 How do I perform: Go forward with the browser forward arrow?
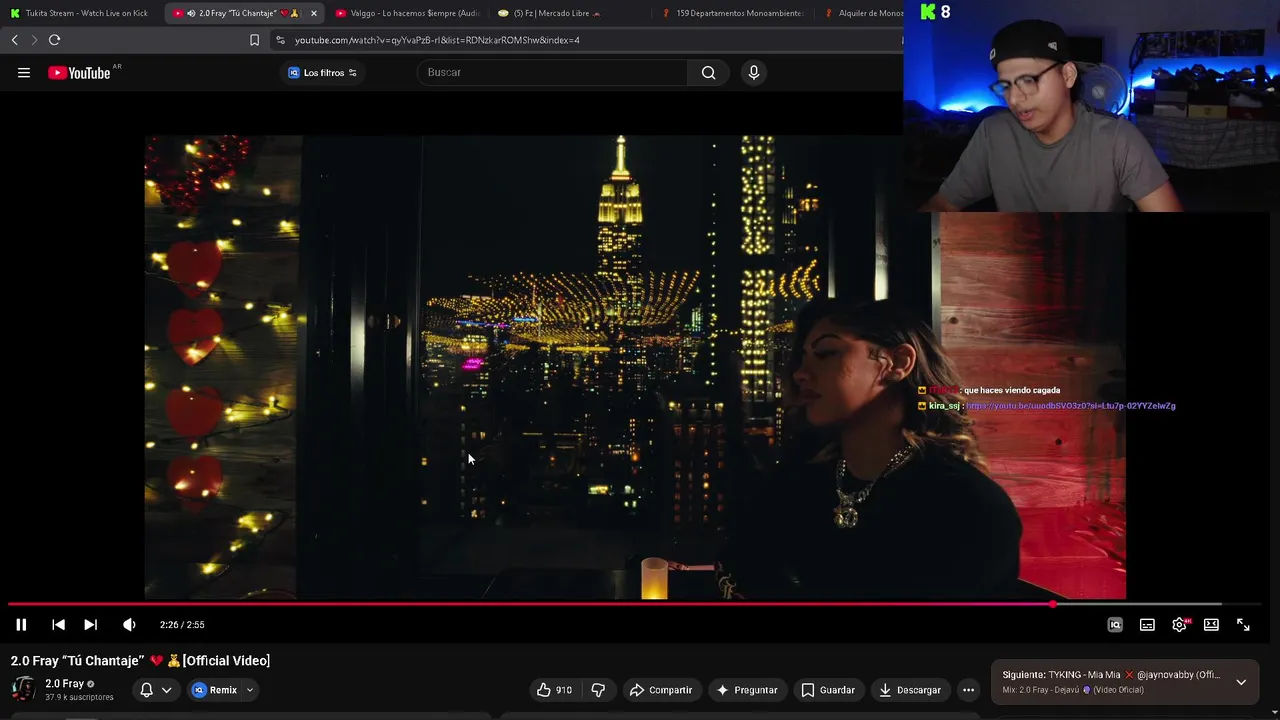34,40
